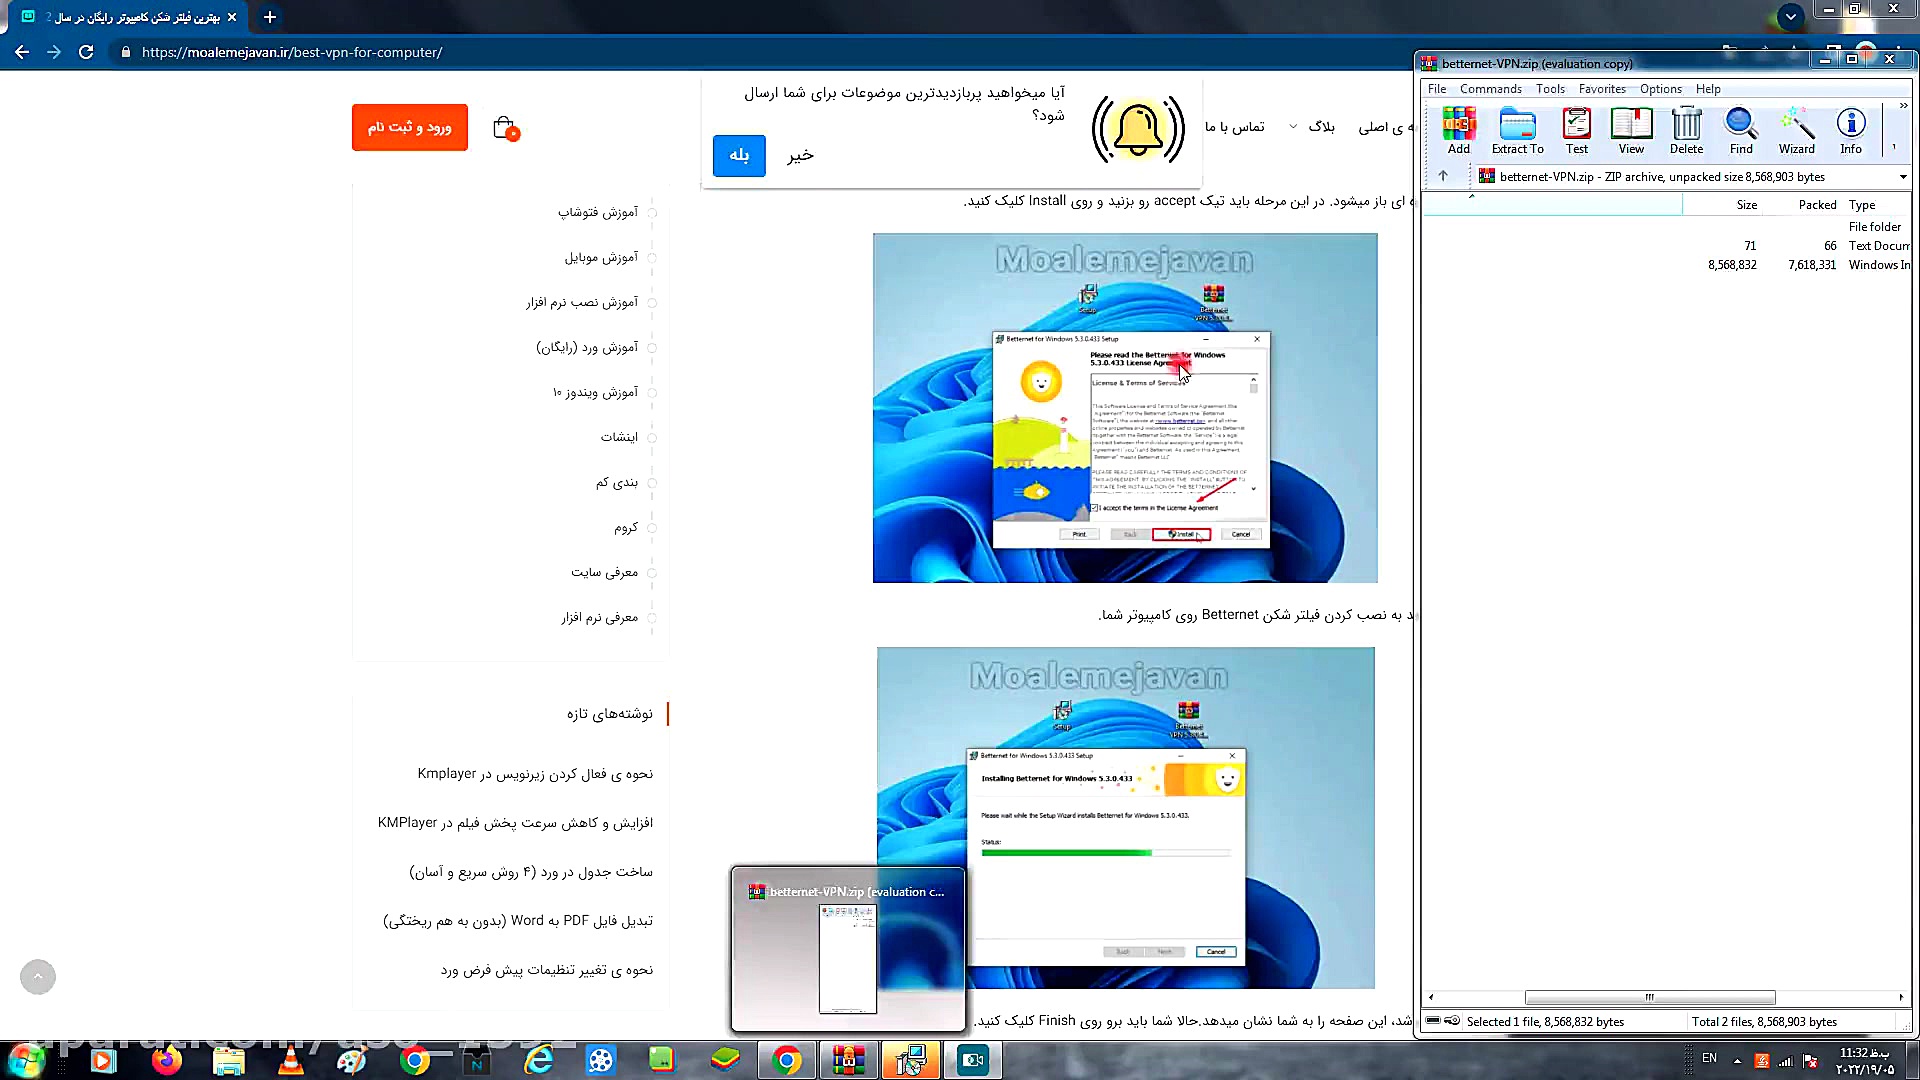Open the File Explorer taskbar icon
The height and width of the screenshot is (1080, 1920).
[229, 1061]
